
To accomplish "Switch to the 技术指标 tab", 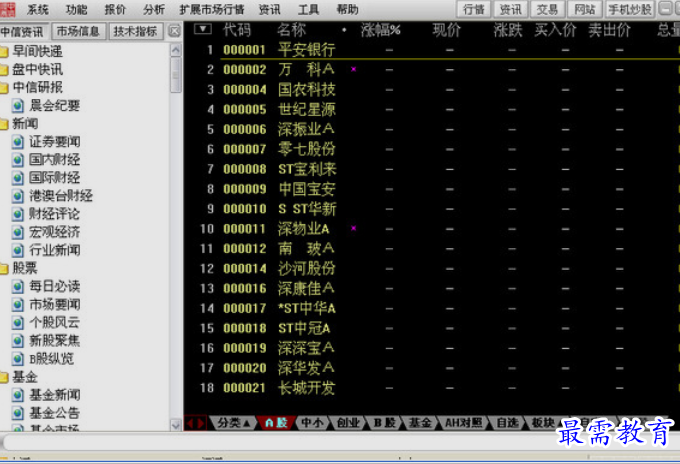I will (x=135, y=31).
